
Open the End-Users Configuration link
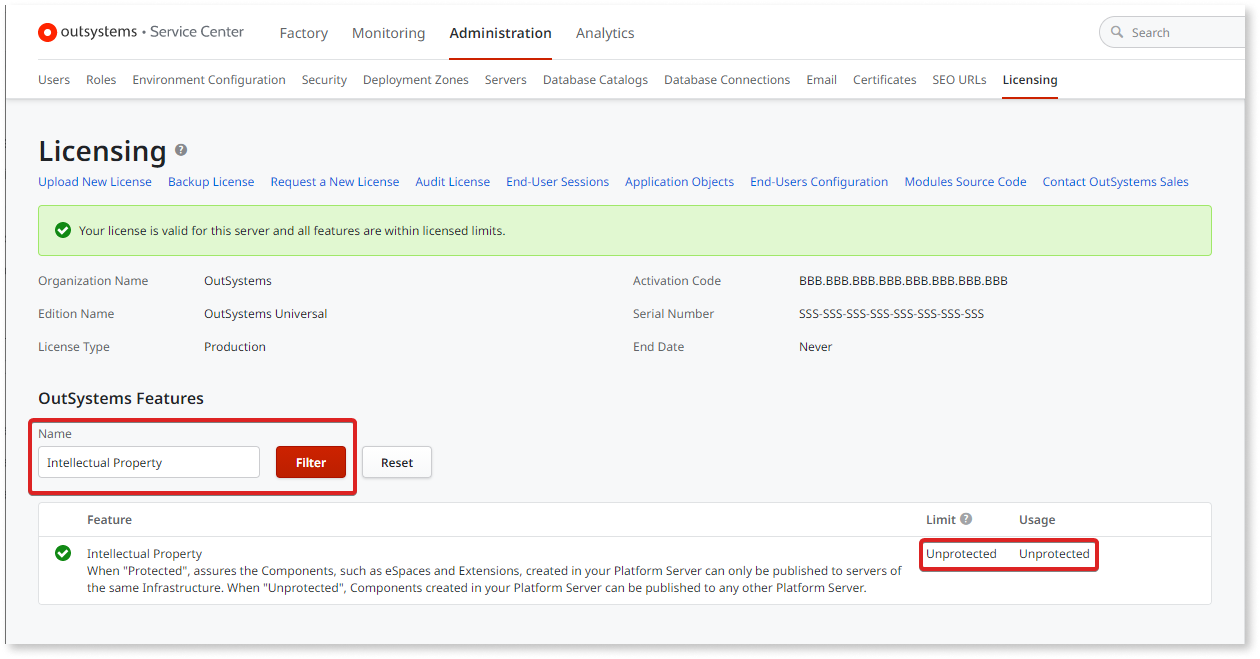tap(819, 182)
